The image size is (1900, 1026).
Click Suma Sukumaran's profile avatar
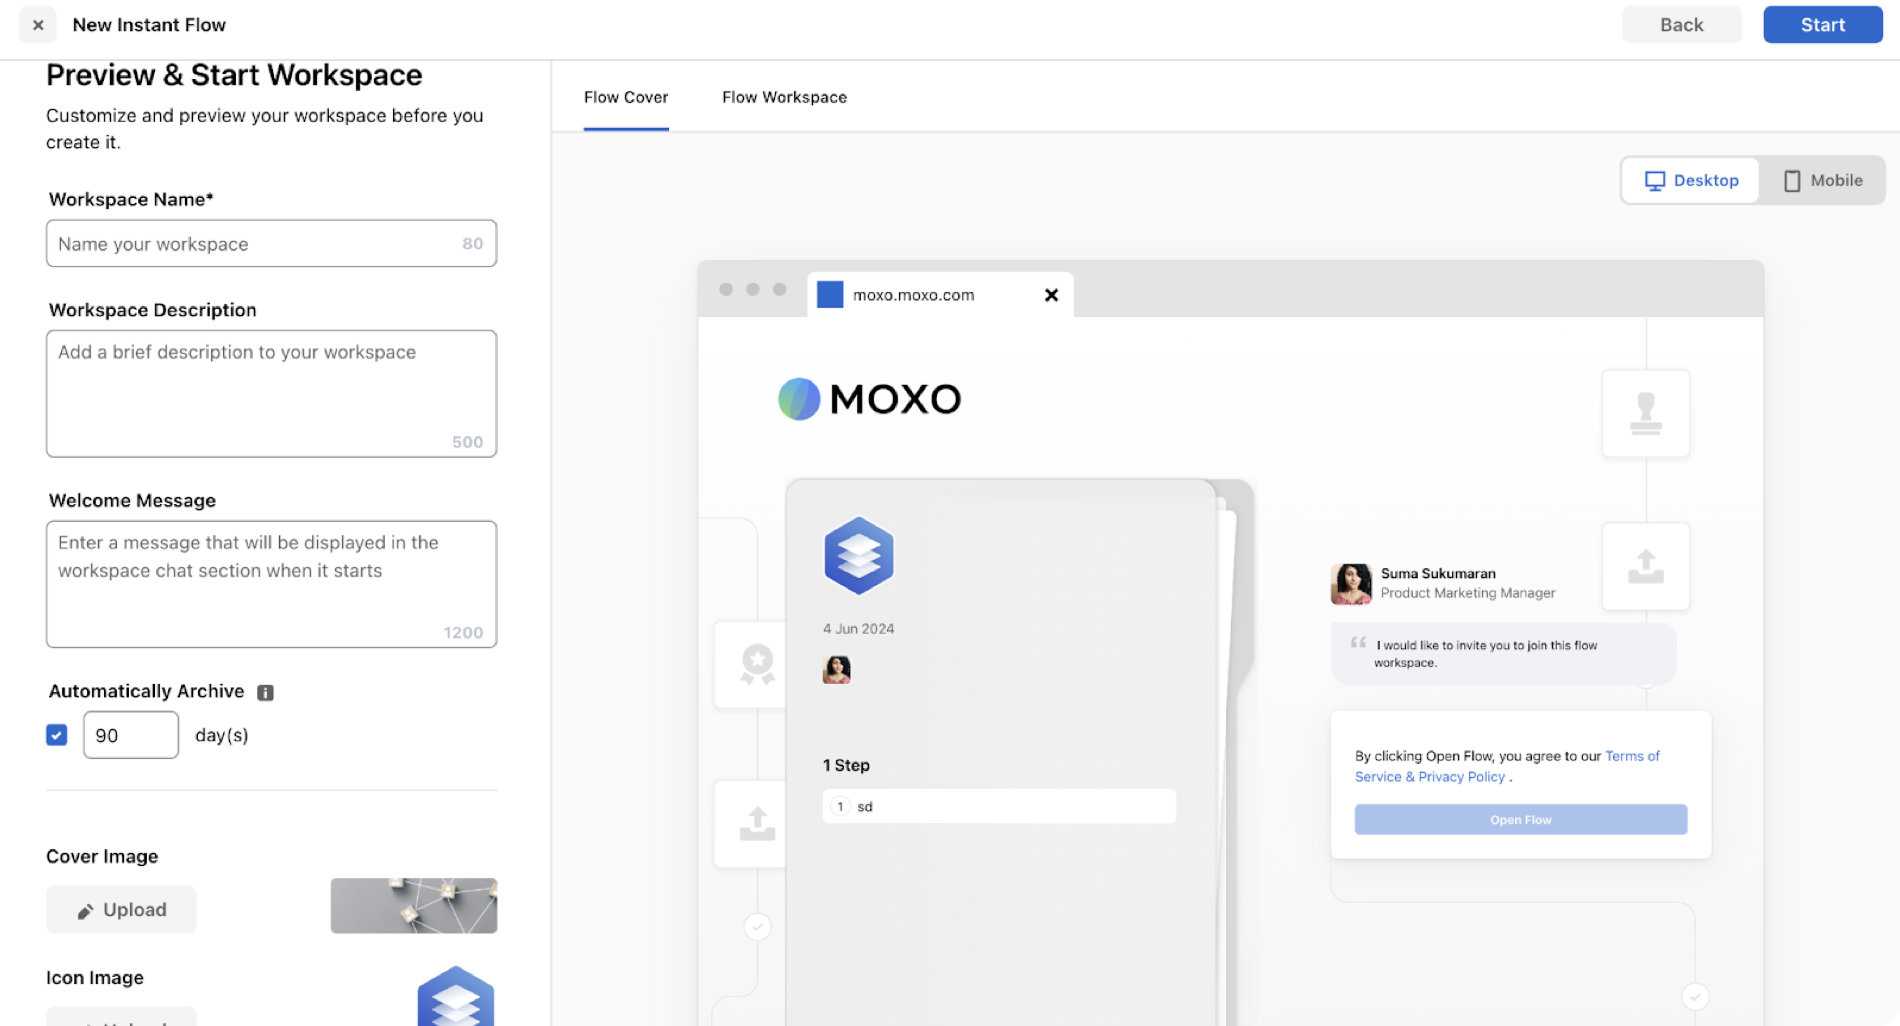1351,583
